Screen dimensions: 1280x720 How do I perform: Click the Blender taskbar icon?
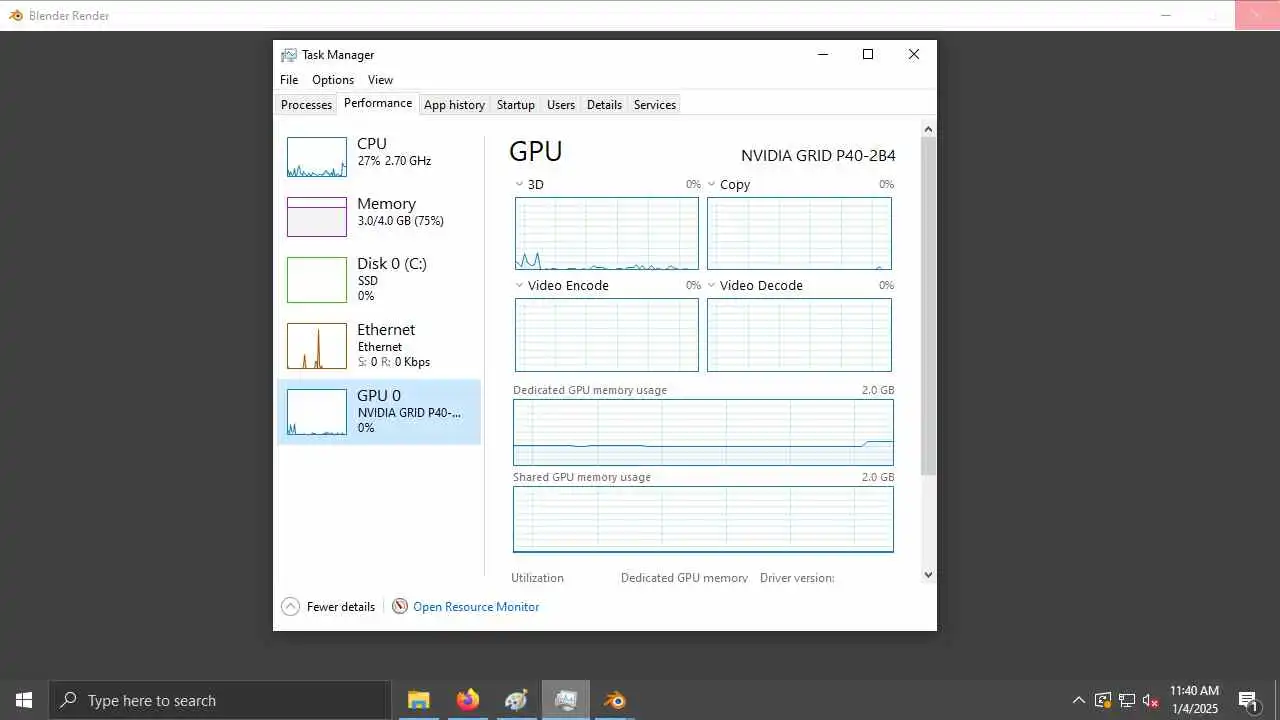click(615, 700)
